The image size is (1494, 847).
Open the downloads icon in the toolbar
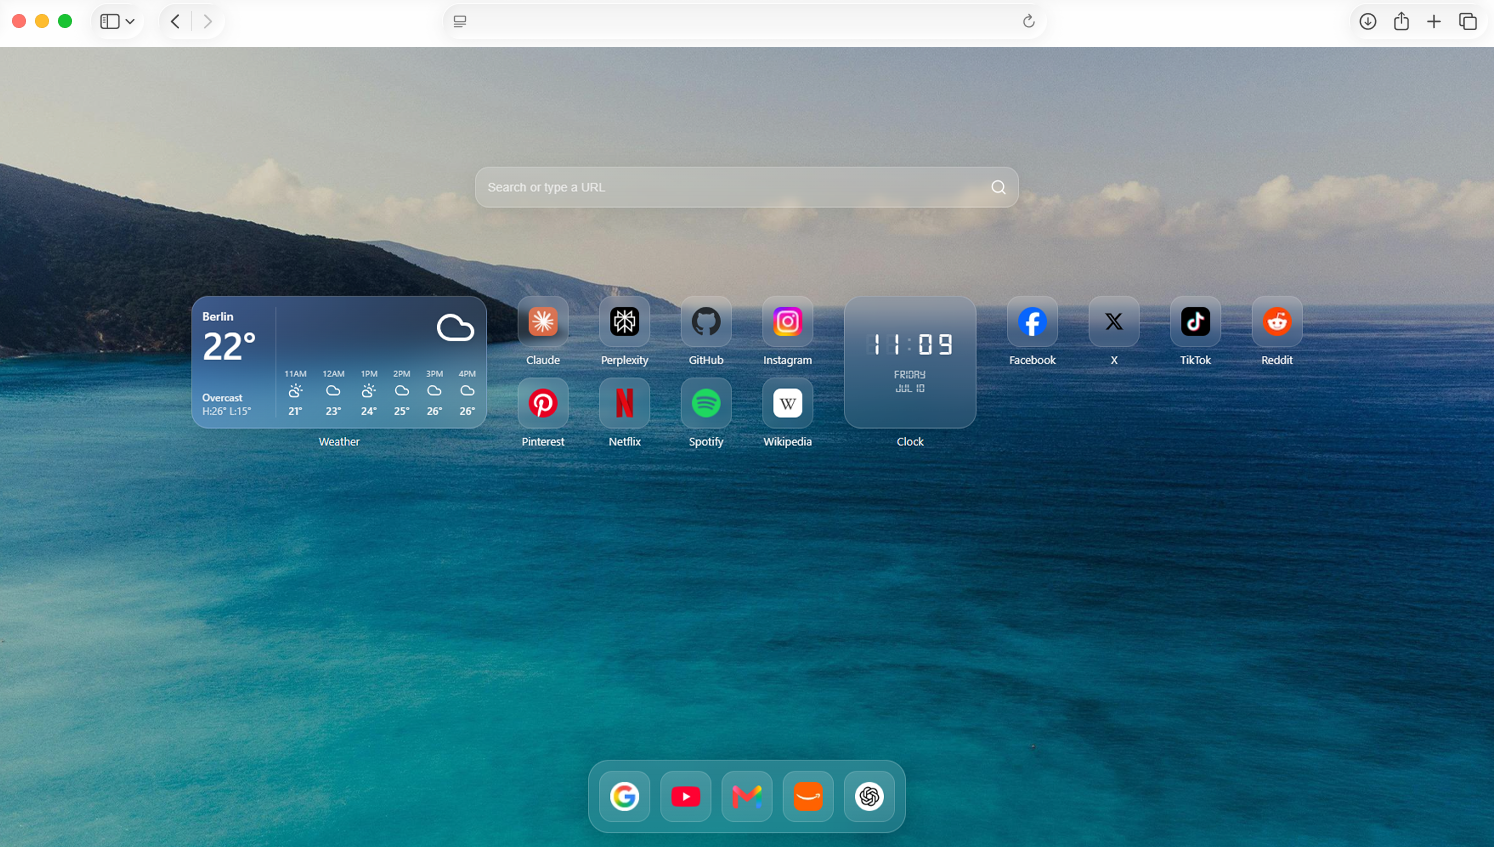[1368, 21]
